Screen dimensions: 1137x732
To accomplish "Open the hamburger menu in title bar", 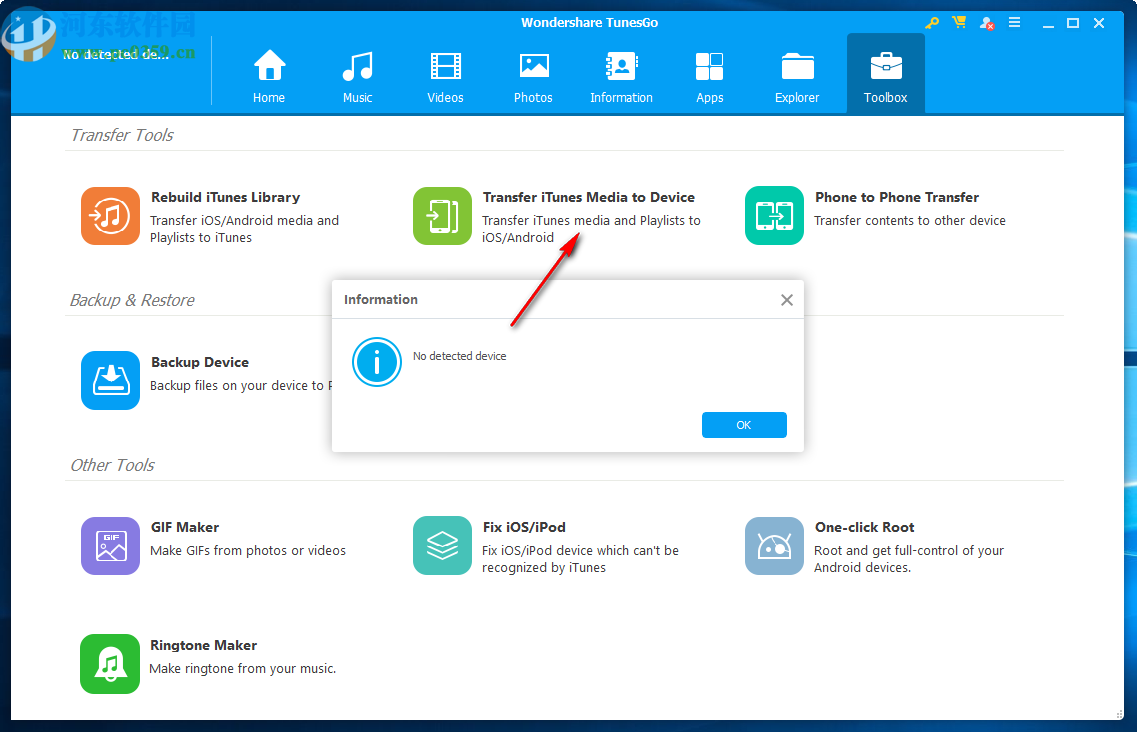I will pyautogui.click(x=1014, y=22).
